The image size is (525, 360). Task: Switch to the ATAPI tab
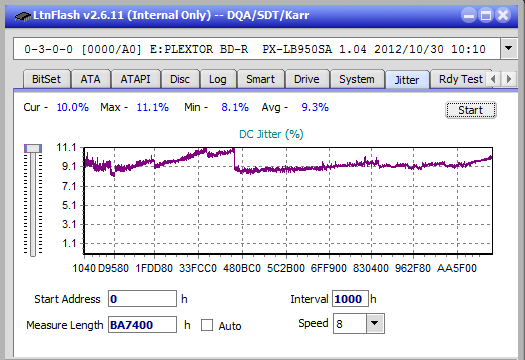136,79
